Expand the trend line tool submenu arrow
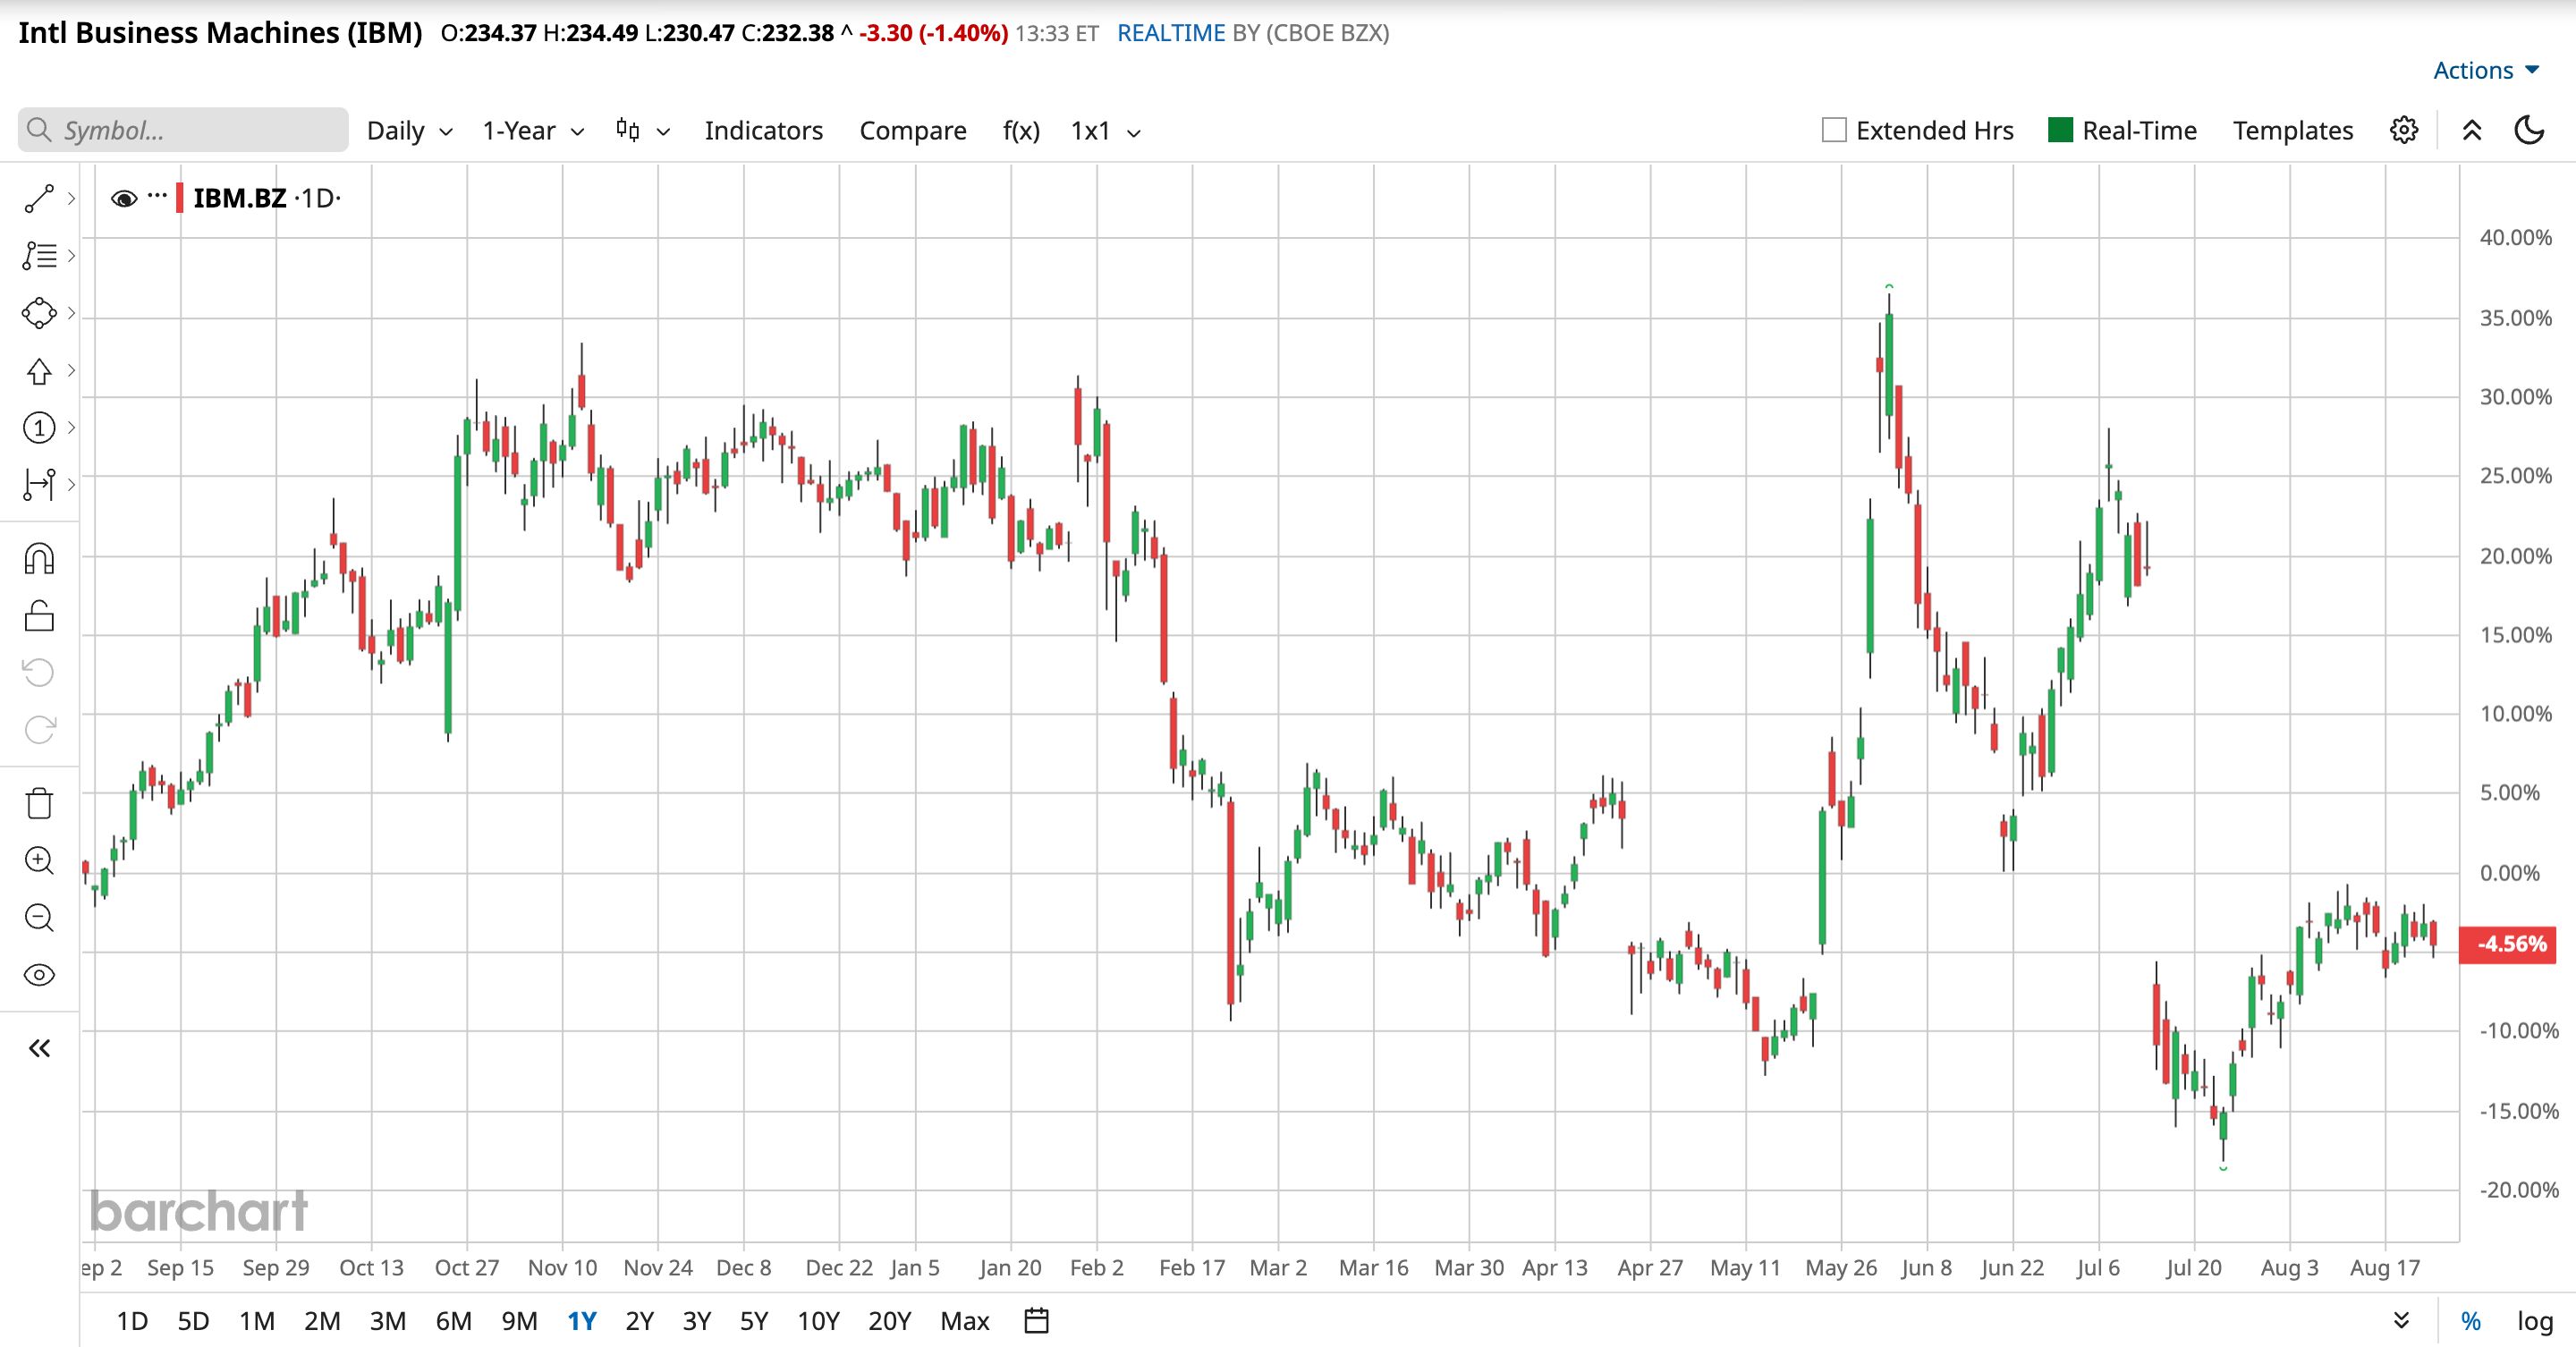 click(71, 199)
